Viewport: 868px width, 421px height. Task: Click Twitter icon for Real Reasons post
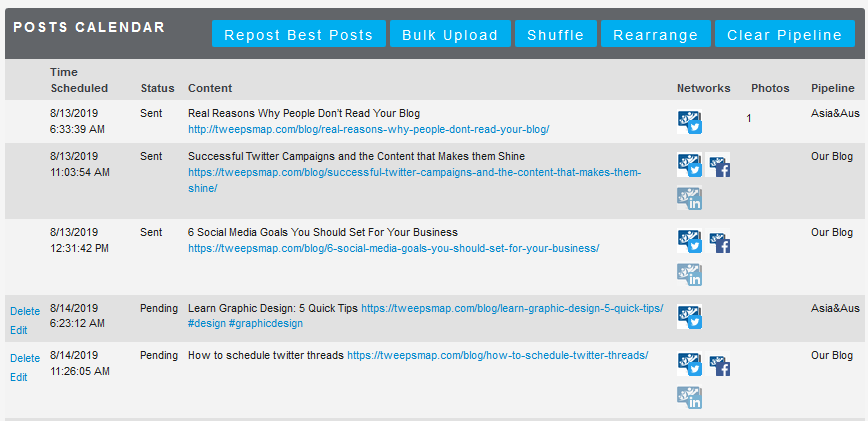[690, 122]
